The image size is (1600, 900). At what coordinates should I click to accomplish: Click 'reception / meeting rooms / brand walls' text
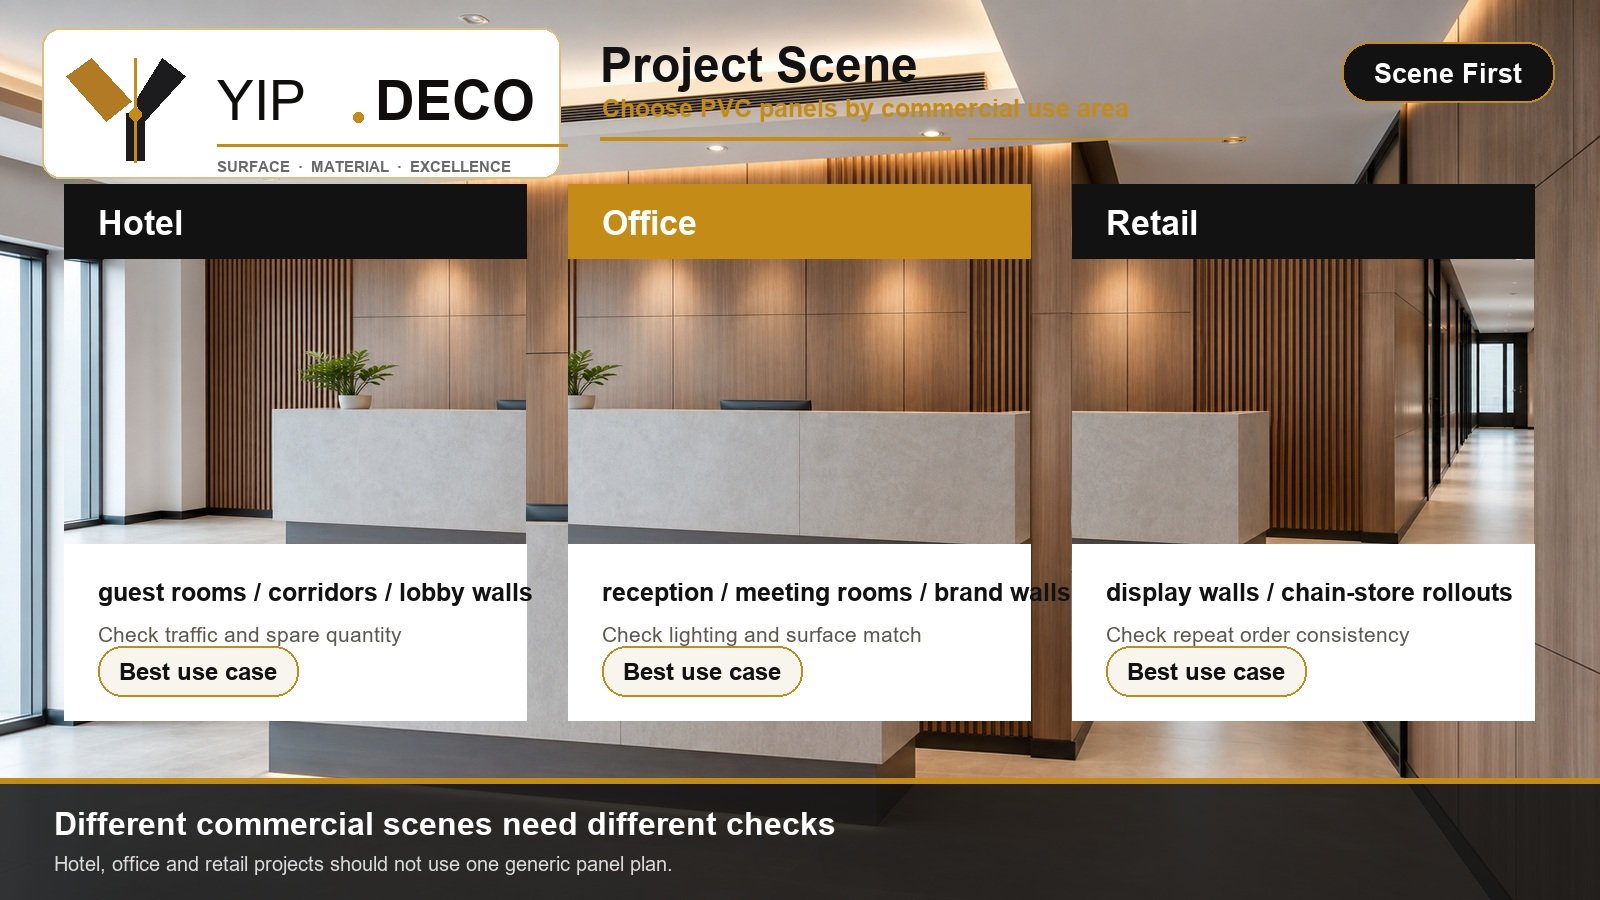tap(836, 592)
